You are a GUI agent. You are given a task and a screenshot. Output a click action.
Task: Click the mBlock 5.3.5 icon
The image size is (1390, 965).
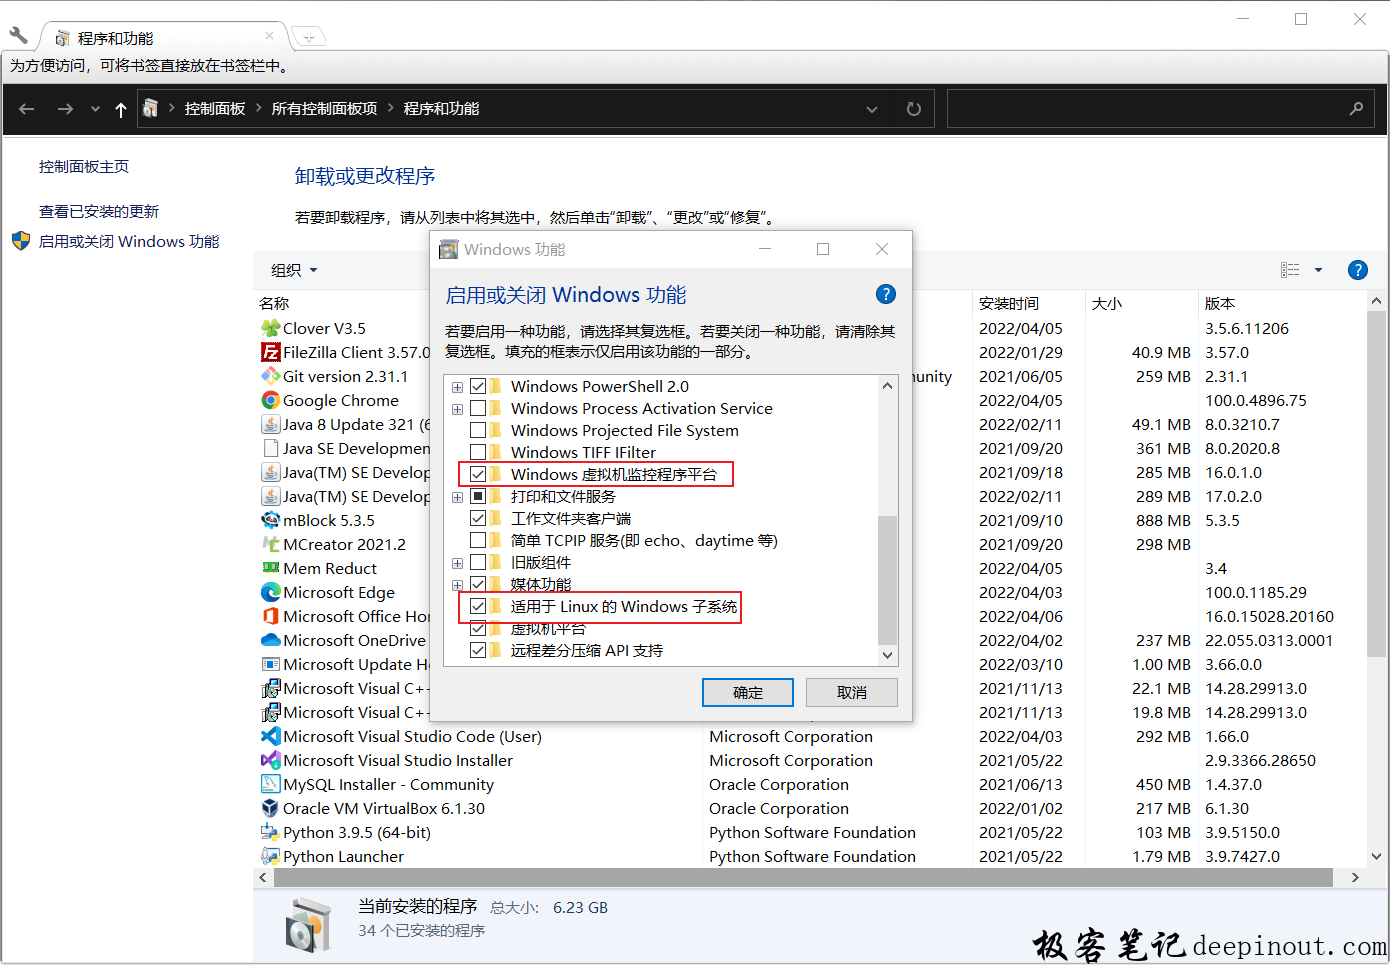[270, 520]
